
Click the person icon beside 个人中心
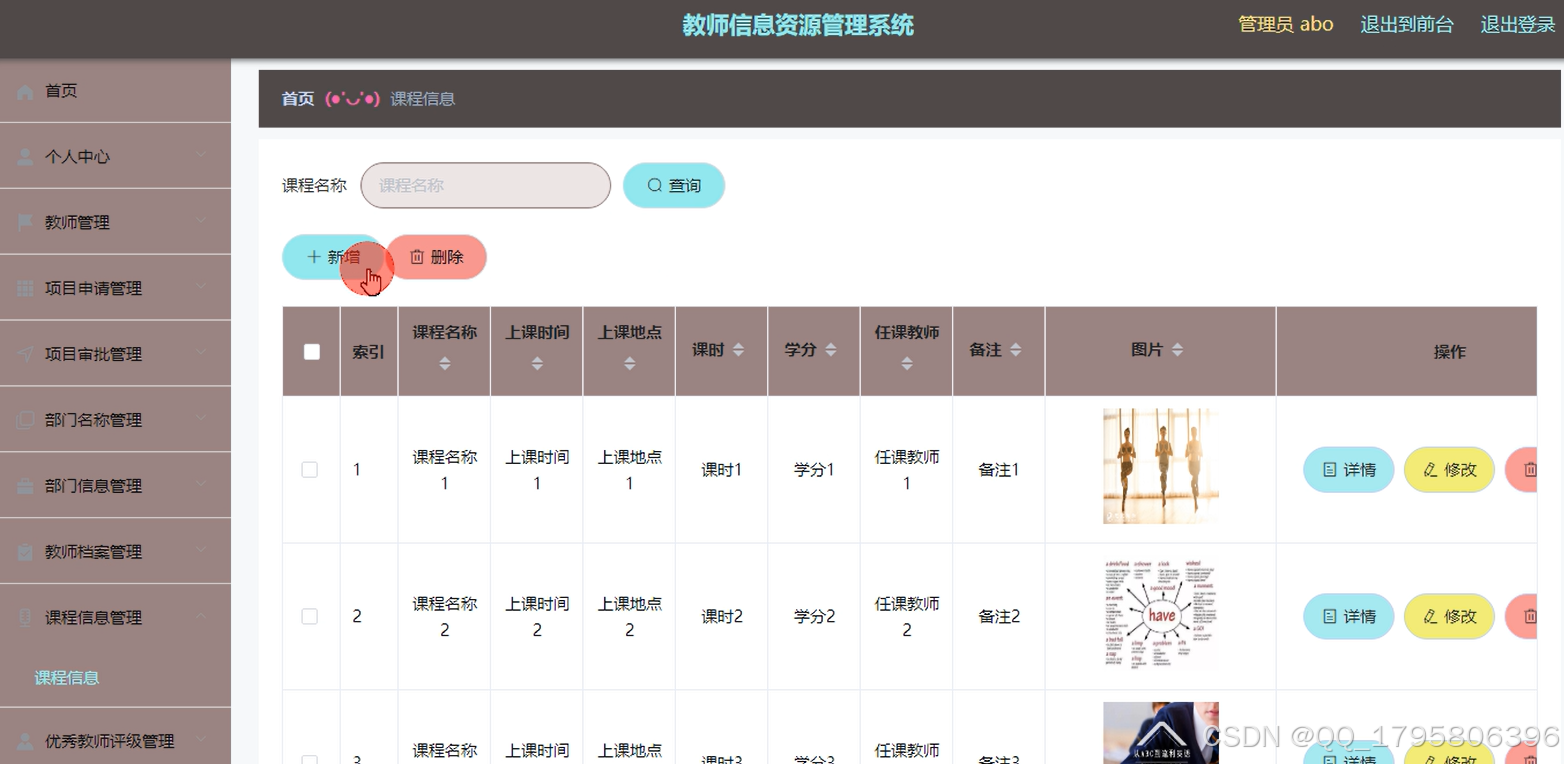tap(23, 156)
